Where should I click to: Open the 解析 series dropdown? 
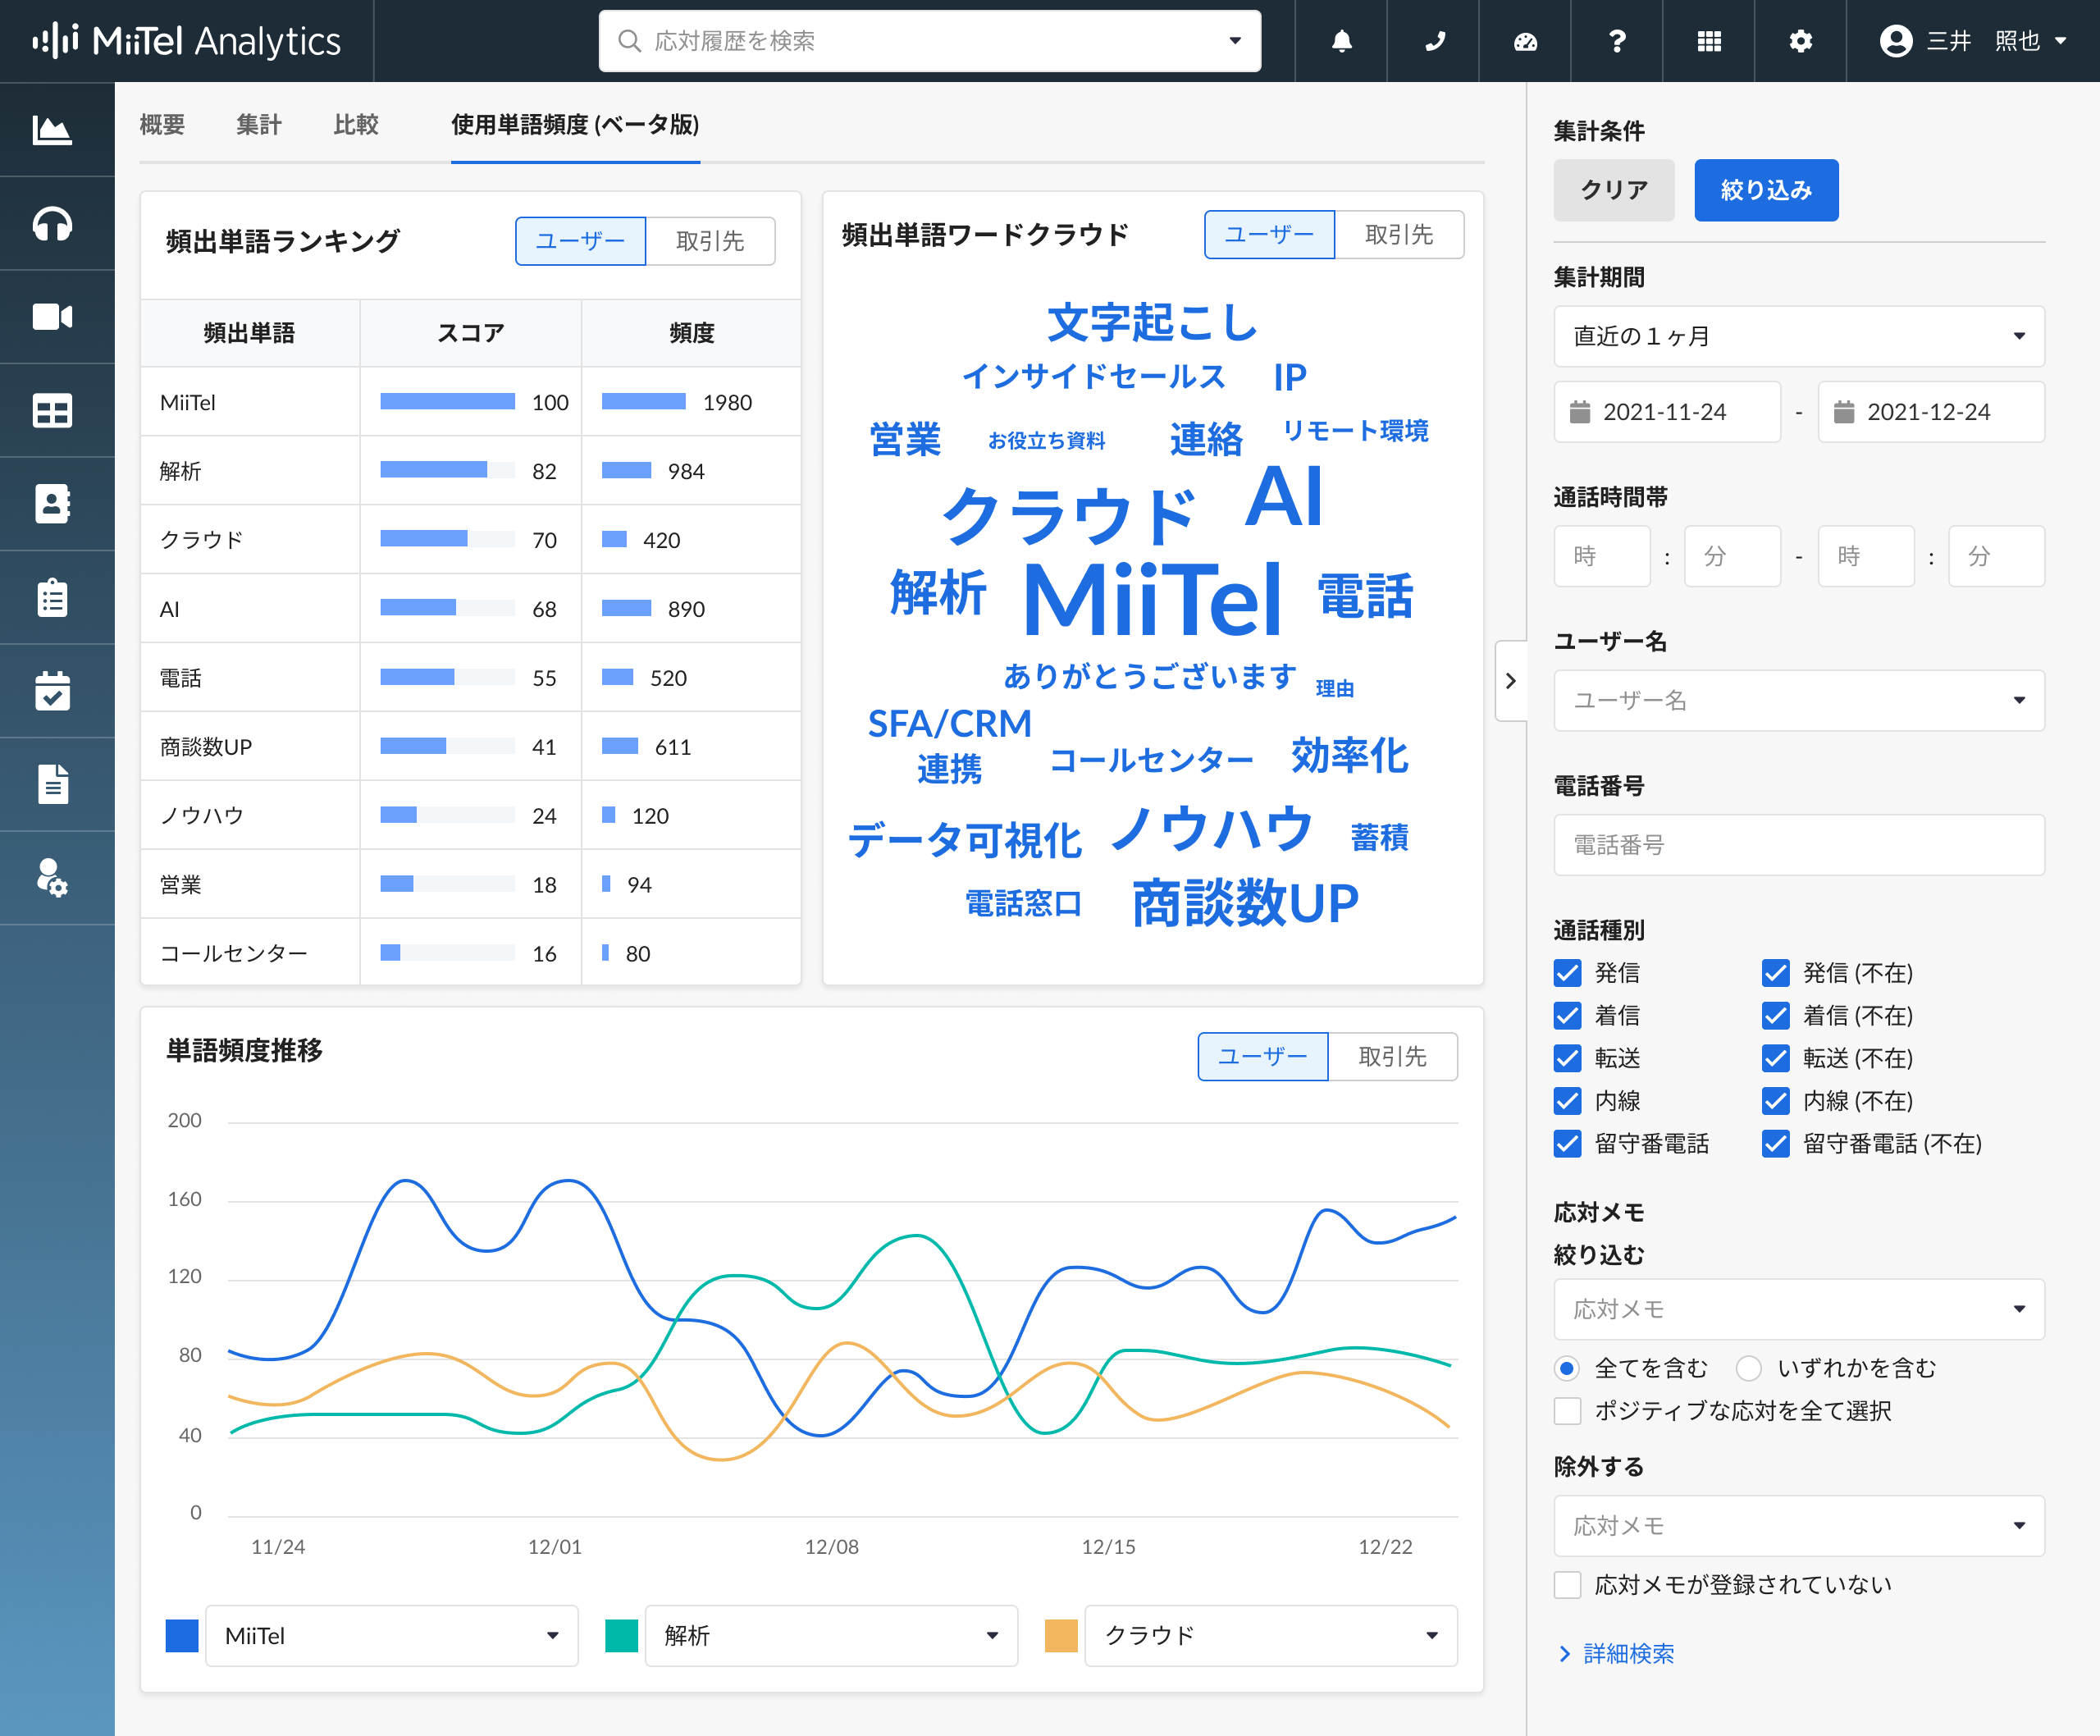[831, 1636]
